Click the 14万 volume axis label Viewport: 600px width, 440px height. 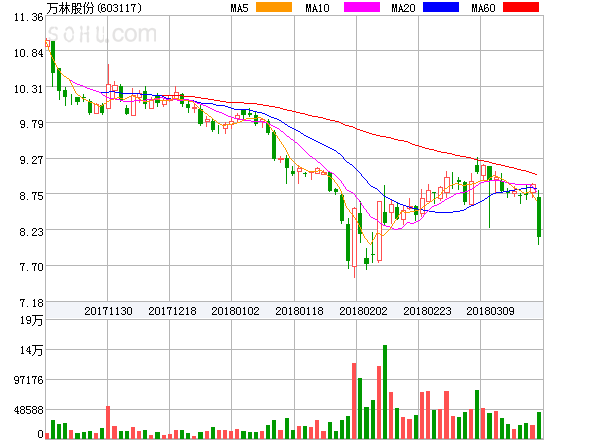pos(31,350)
